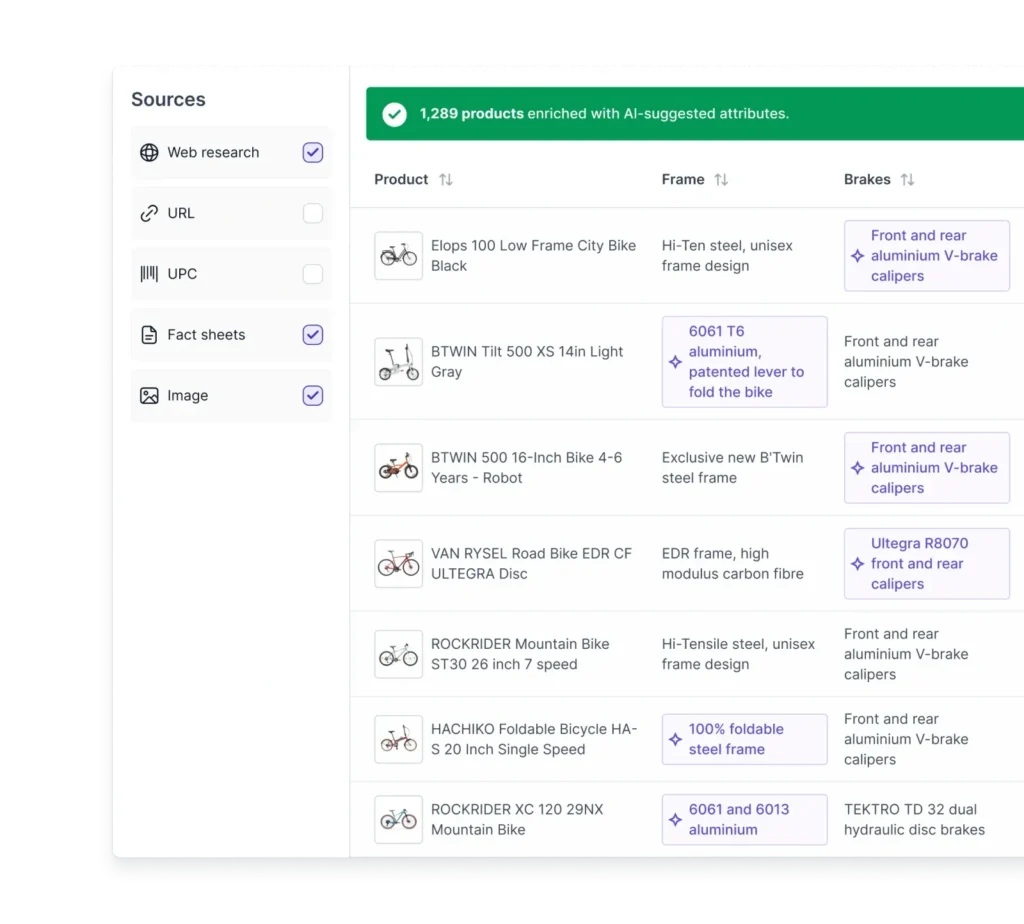Click the Fact sheets document icon

tap(149, 335)
